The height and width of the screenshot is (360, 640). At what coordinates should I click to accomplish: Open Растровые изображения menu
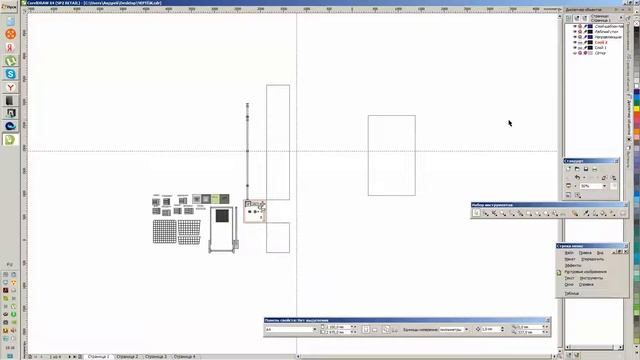pyautogui.click(x=586, y=272)
